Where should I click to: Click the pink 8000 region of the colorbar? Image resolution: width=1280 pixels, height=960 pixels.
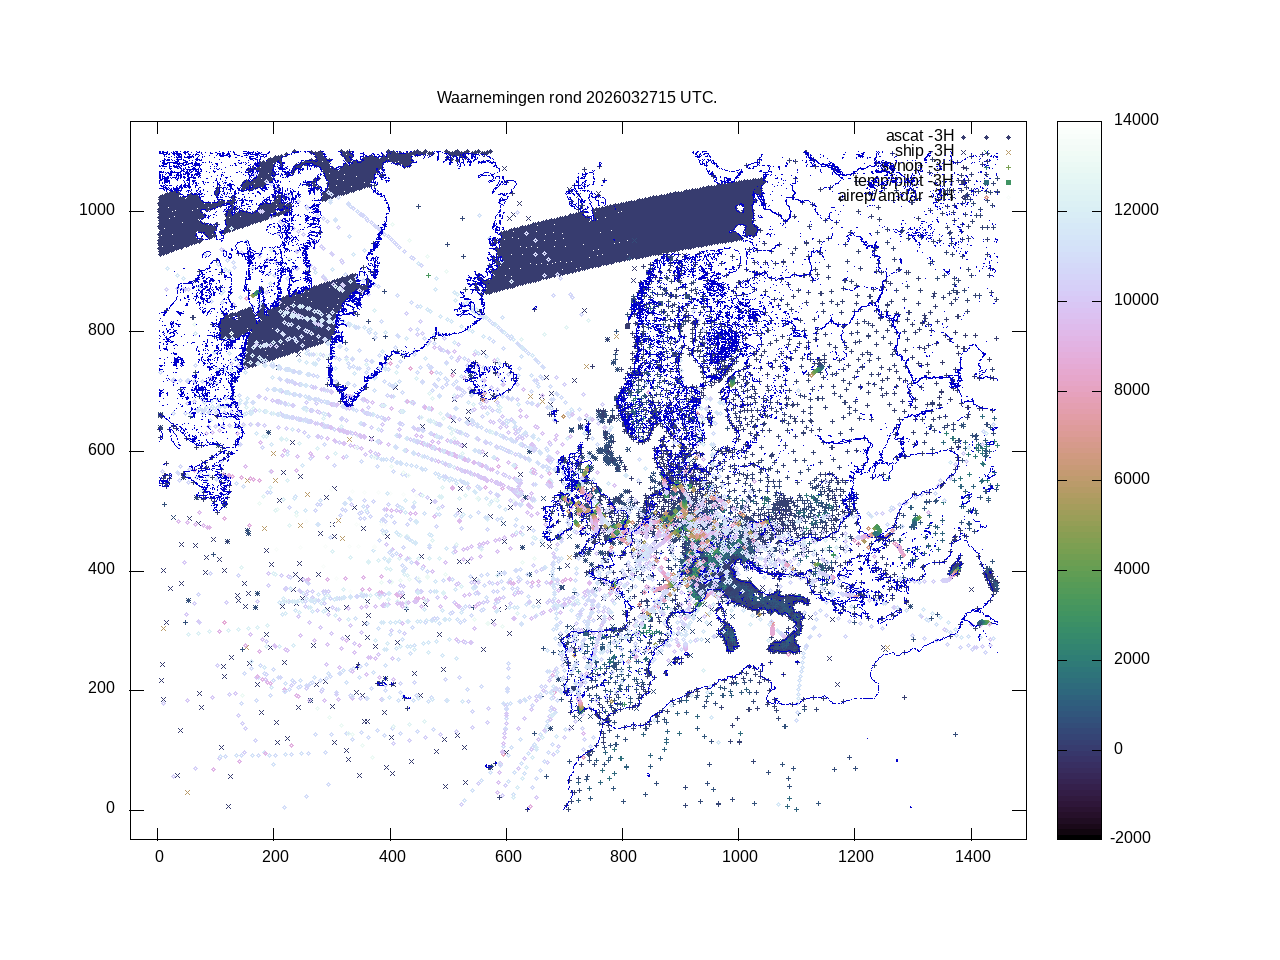tap(1079, 390)
